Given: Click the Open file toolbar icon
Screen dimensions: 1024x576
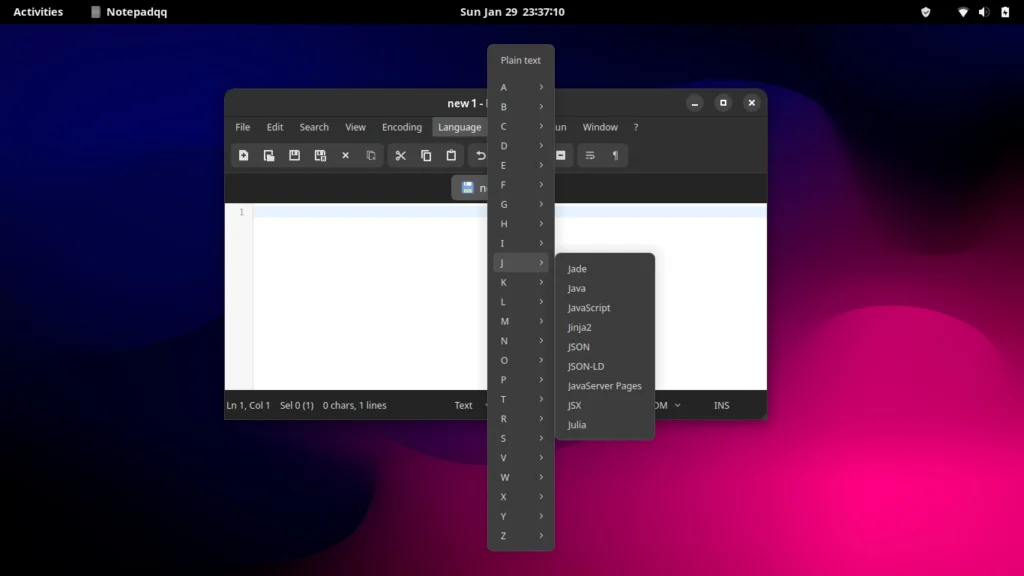Looking at the screenshot, I should pyautogui.click(x=269, y=155).
